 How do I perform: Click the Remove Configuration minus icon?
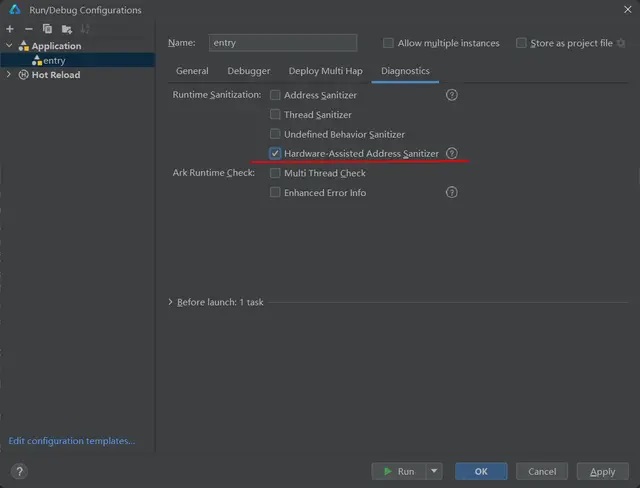point(28,29)
